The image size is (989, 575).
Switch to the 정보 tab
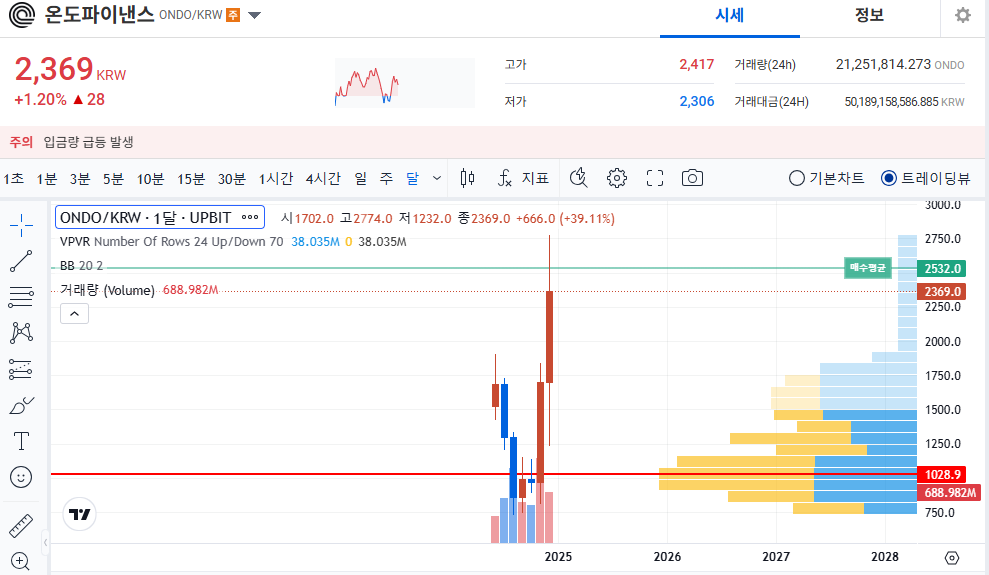(x=869, y=15)
